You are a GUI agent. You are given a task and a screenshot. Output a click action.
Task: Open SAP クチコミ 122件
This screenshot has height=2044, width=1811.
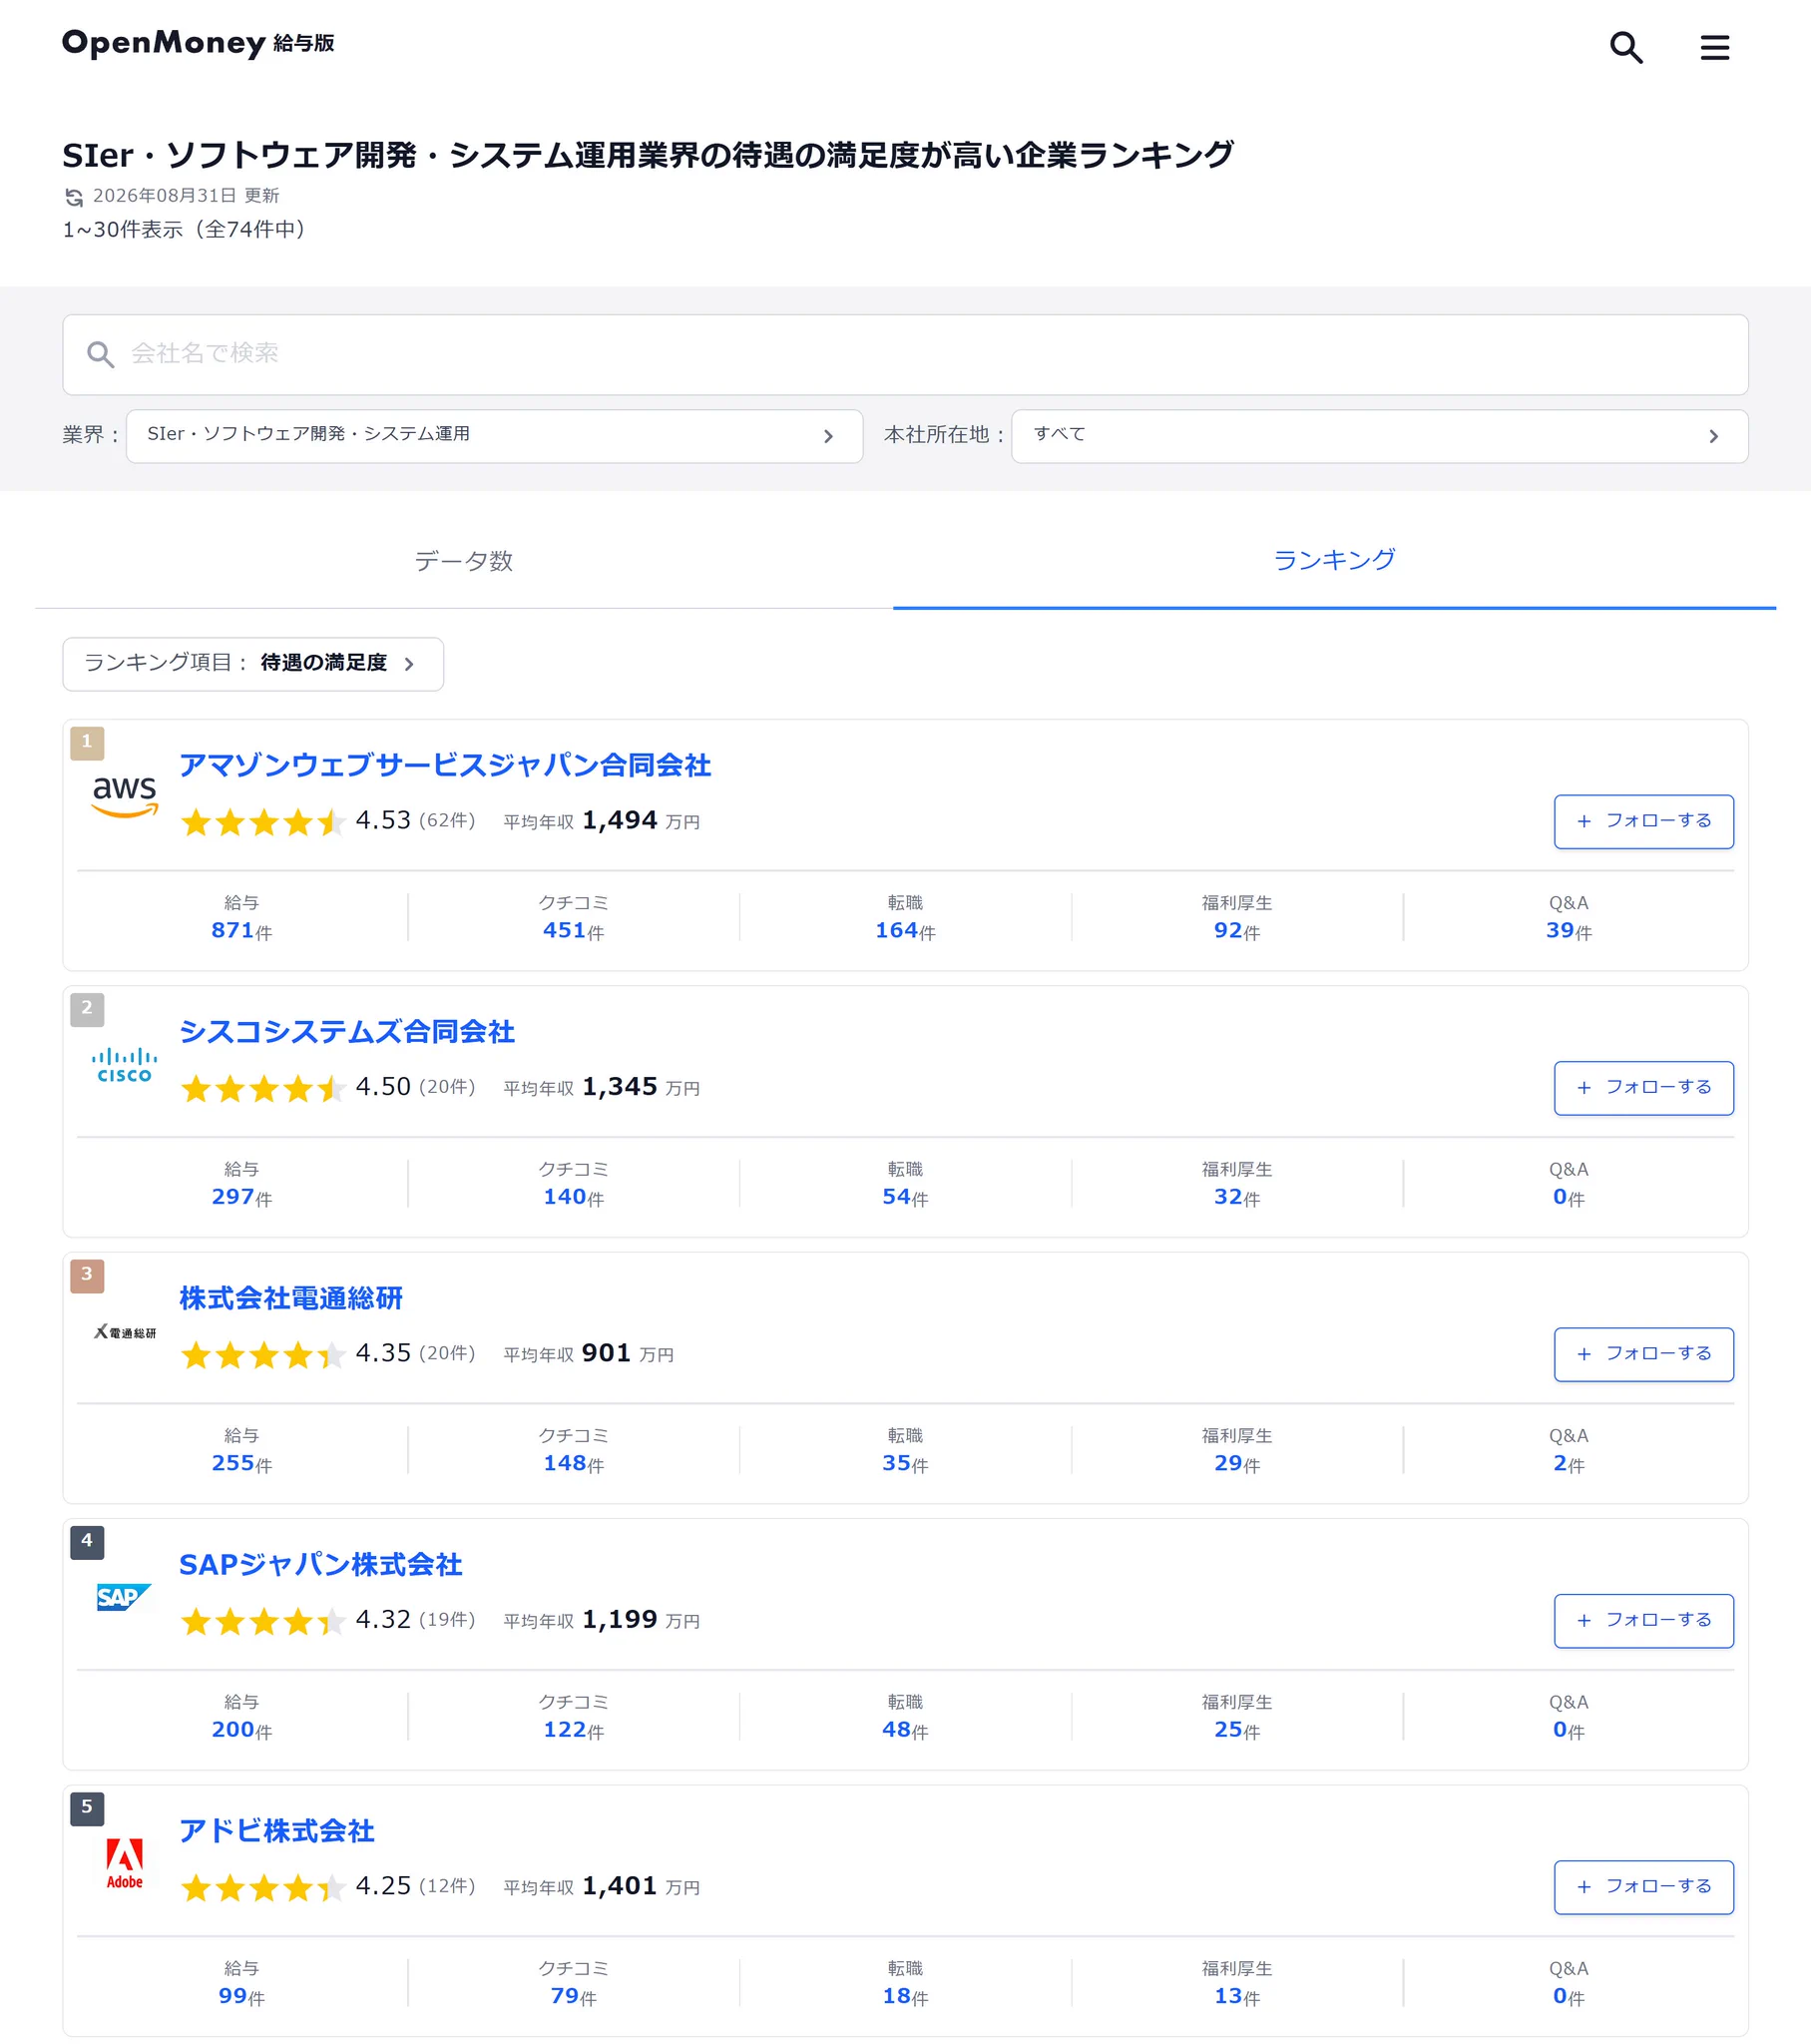573,1717
